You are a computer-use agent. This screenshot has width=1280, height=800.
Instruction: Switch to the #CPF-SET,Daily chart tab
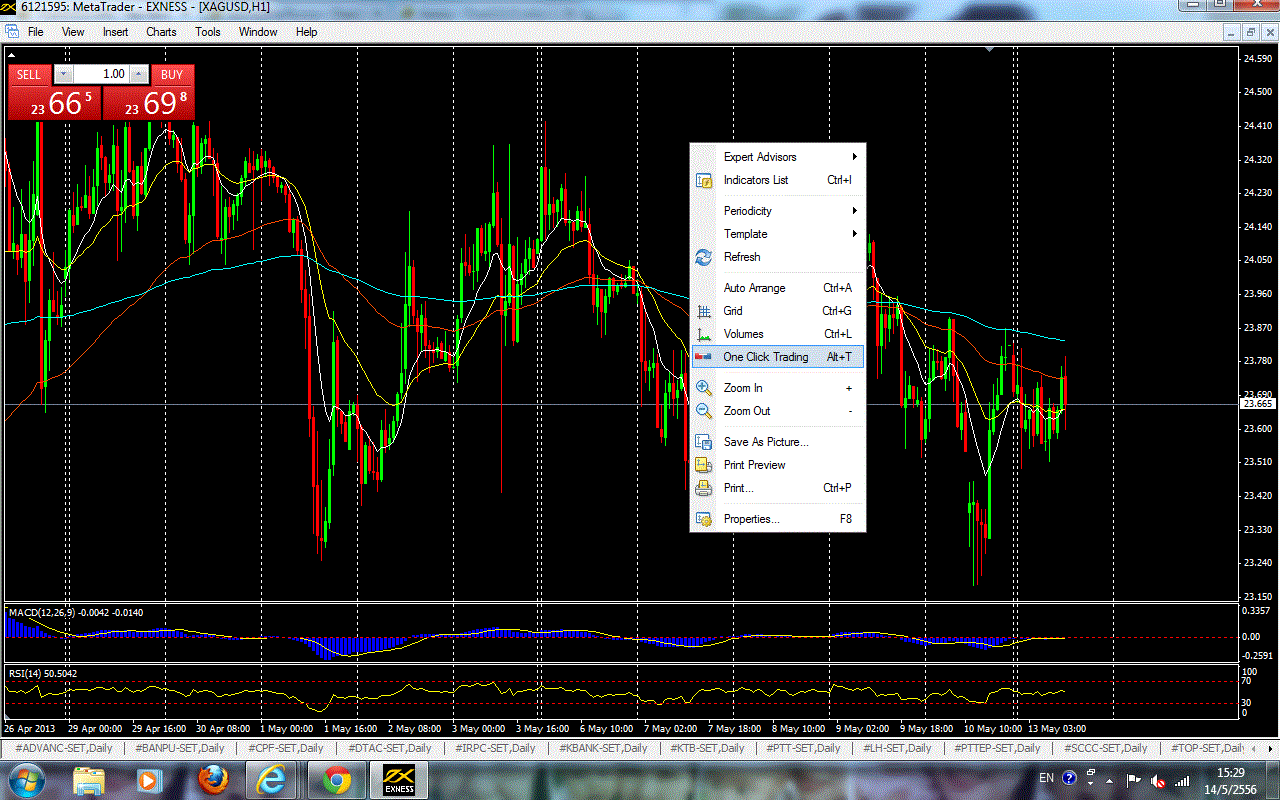pyautogui.click(x=285, y=748)
